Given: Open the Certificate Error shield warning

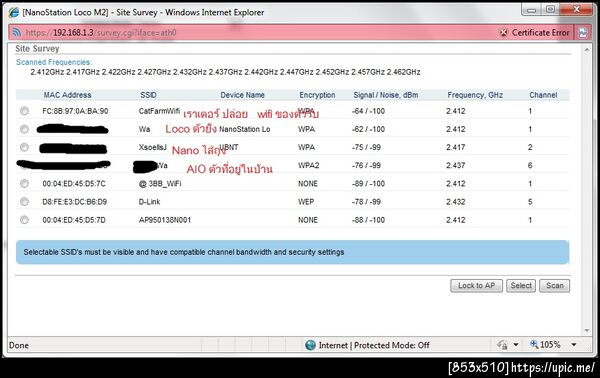Looking at the screenshot, I should coord(504,33).
